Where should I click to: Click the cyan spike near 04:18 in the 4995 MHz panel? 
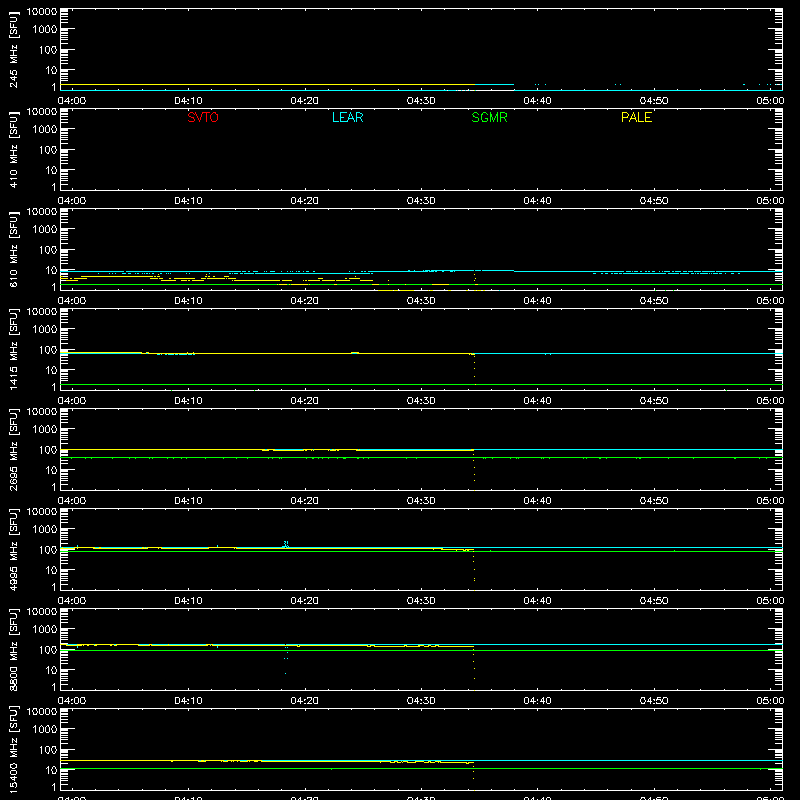[286, 544]
